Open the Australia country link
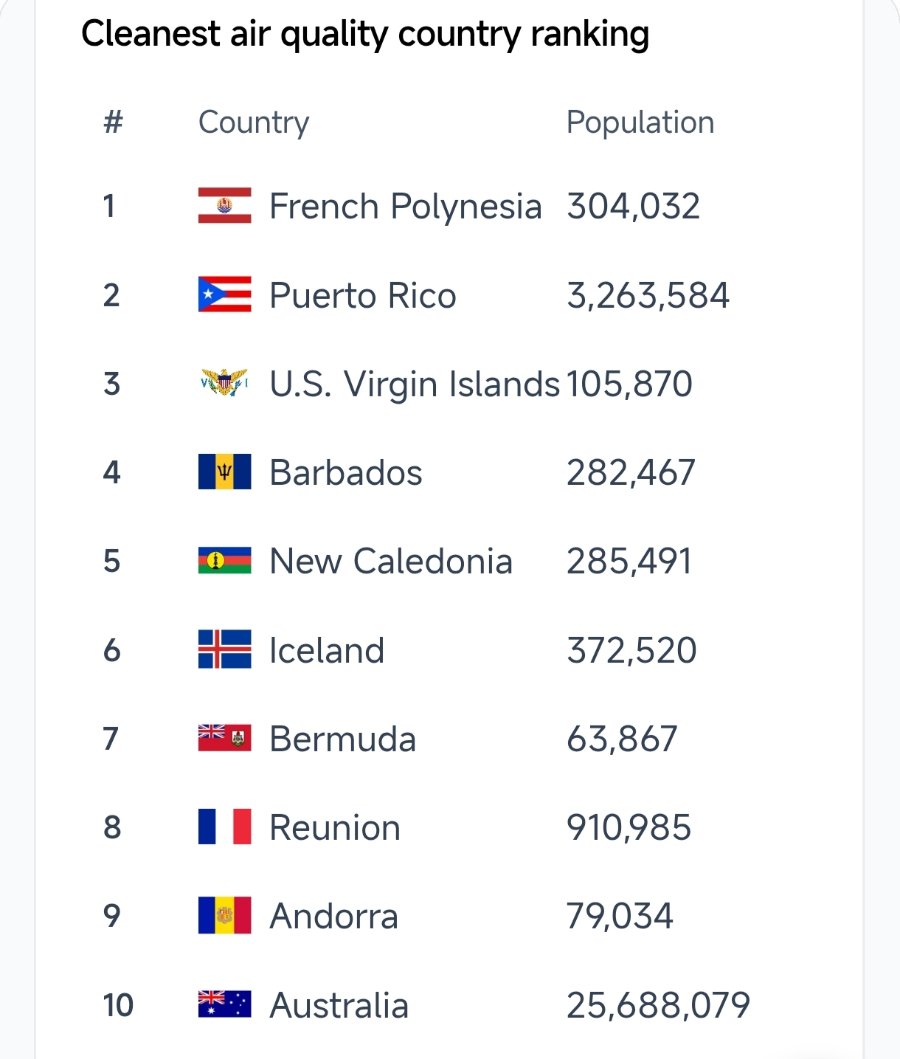Image resolution: width=900 pixels, height=1059 pixels. coord(339,1005)
